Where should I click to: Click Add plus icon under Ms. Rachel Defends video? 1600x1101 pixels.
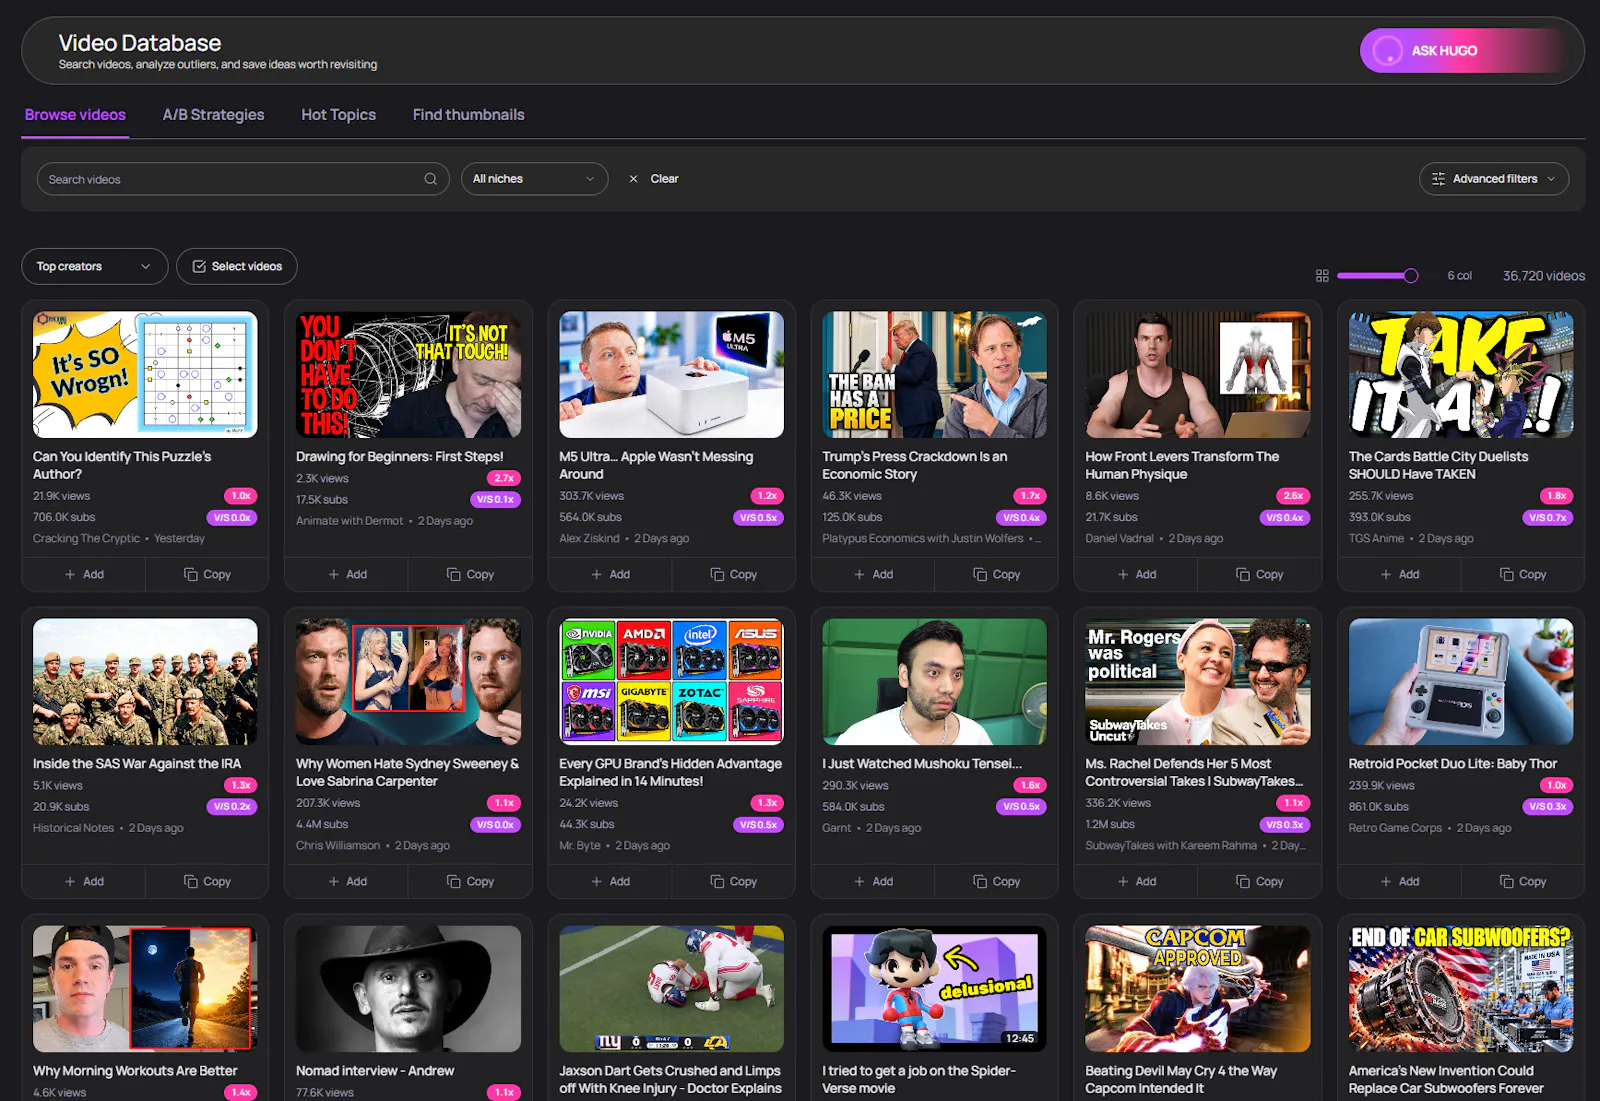click(1122, 882)
